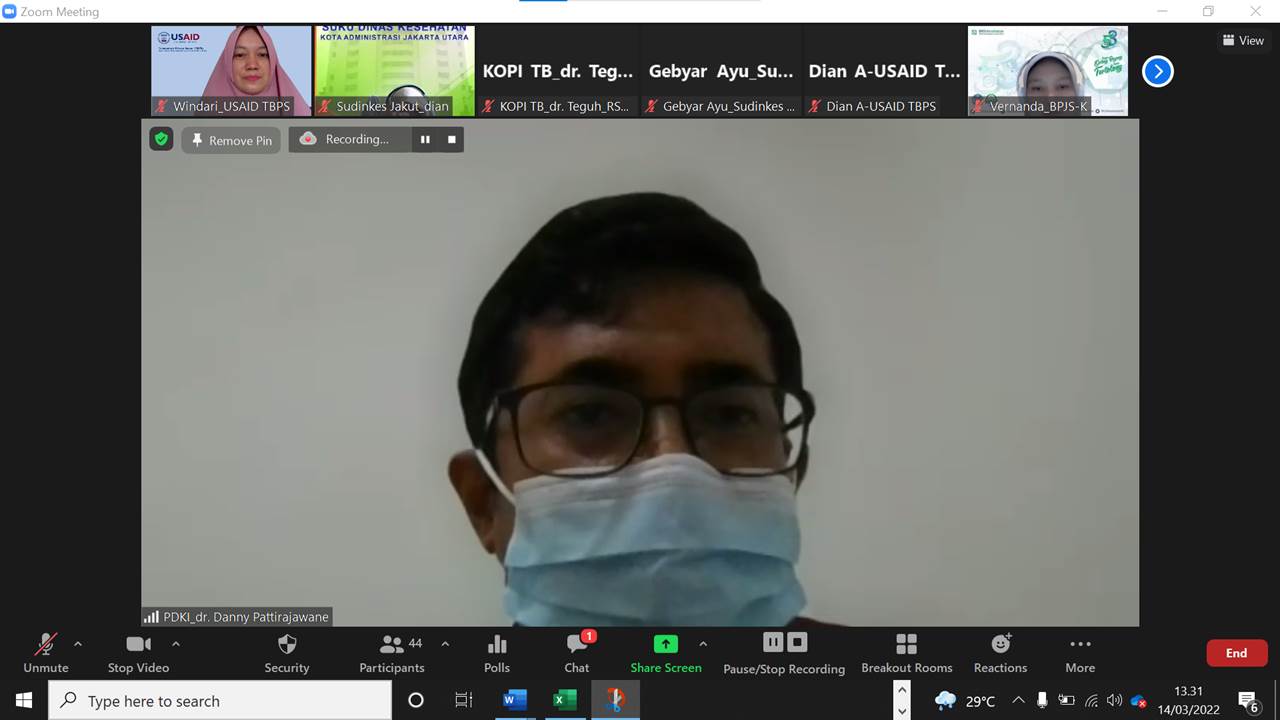Click the Remove Pin button
The width and height of the screenshot is (1280, 720).
pyautogui.click(x=231, y=140)
